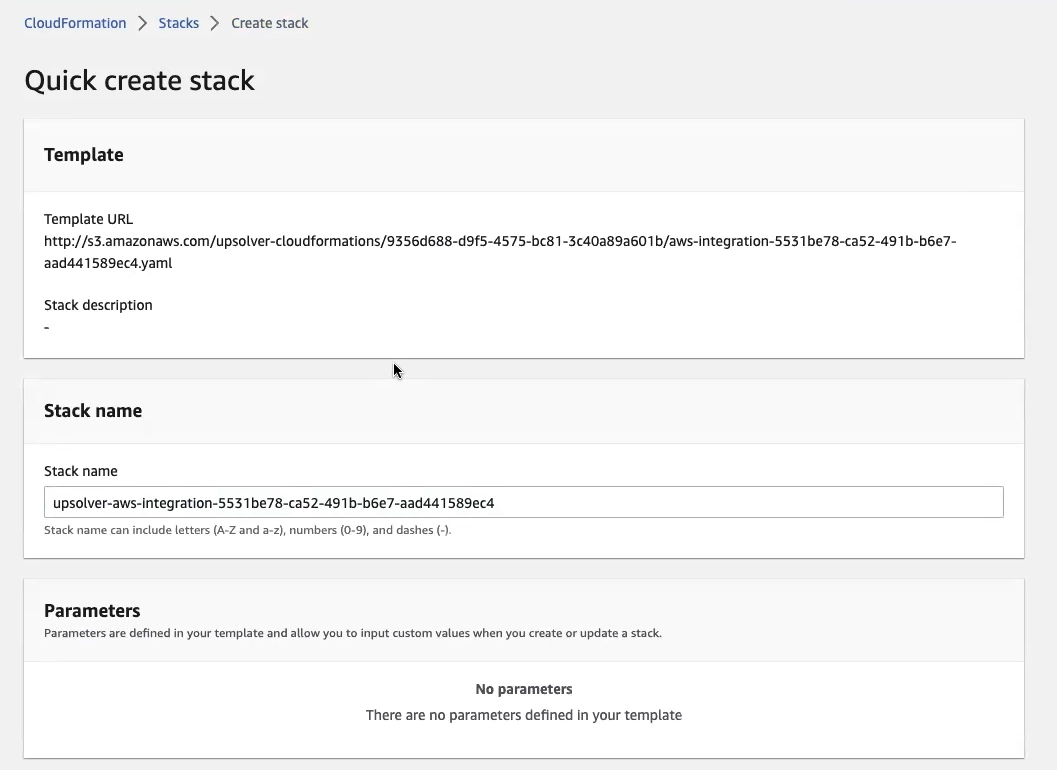Click the Stack name label above the input

[80, 471]
